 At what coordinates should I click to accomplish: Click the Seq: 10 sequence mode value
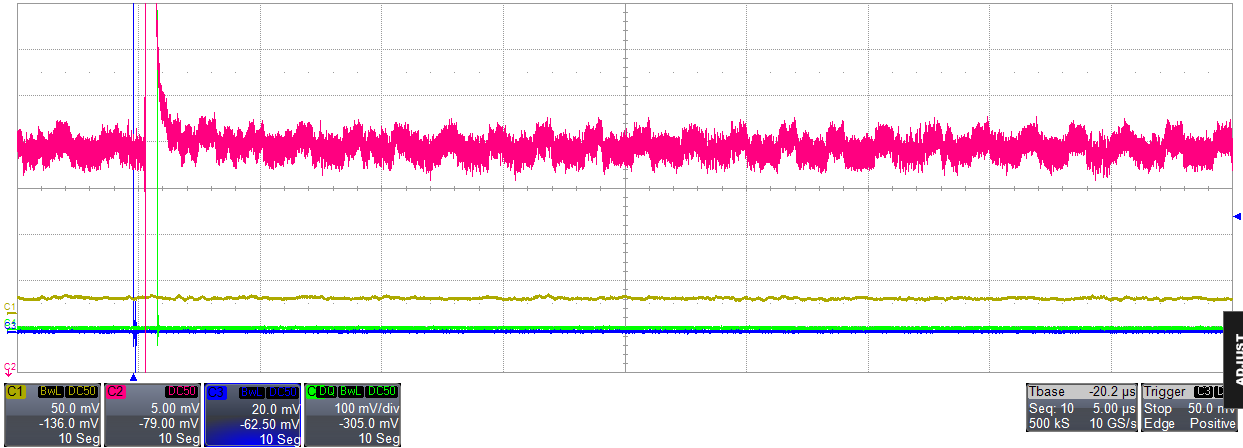point(1051,408)
